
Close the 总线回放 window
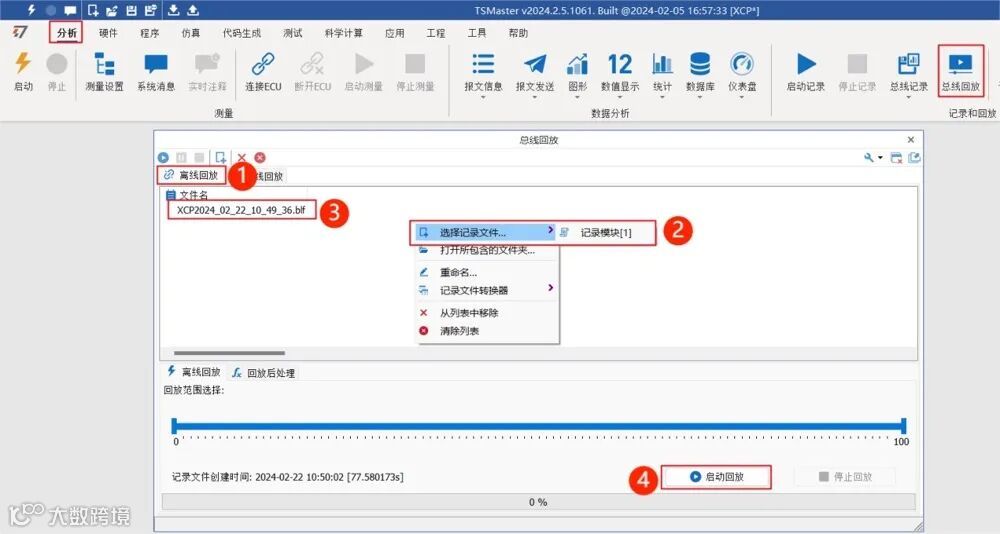(911, 140)
